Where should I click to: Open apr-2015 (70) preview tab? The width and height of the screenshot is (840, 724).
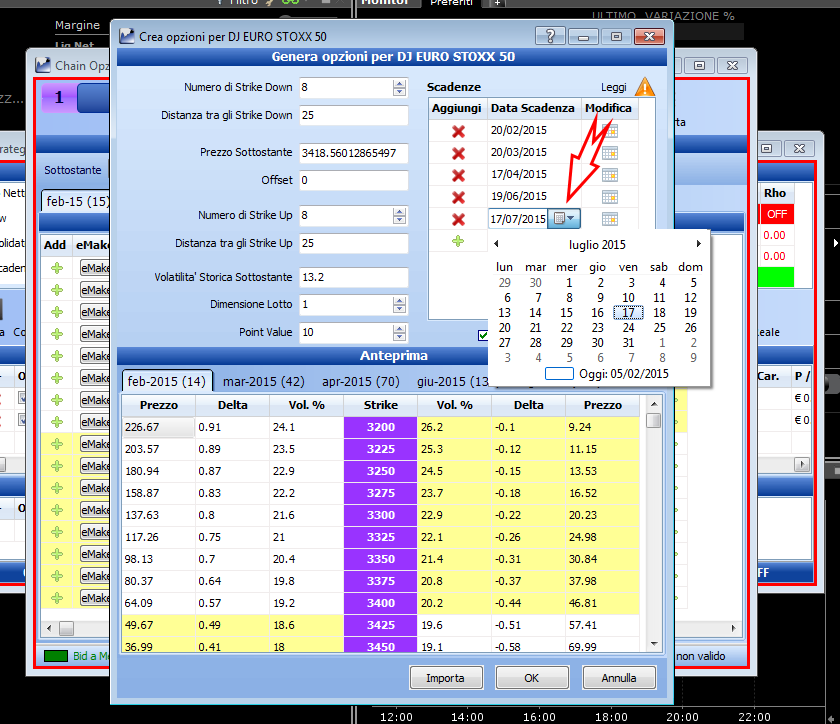coord(361,382)
